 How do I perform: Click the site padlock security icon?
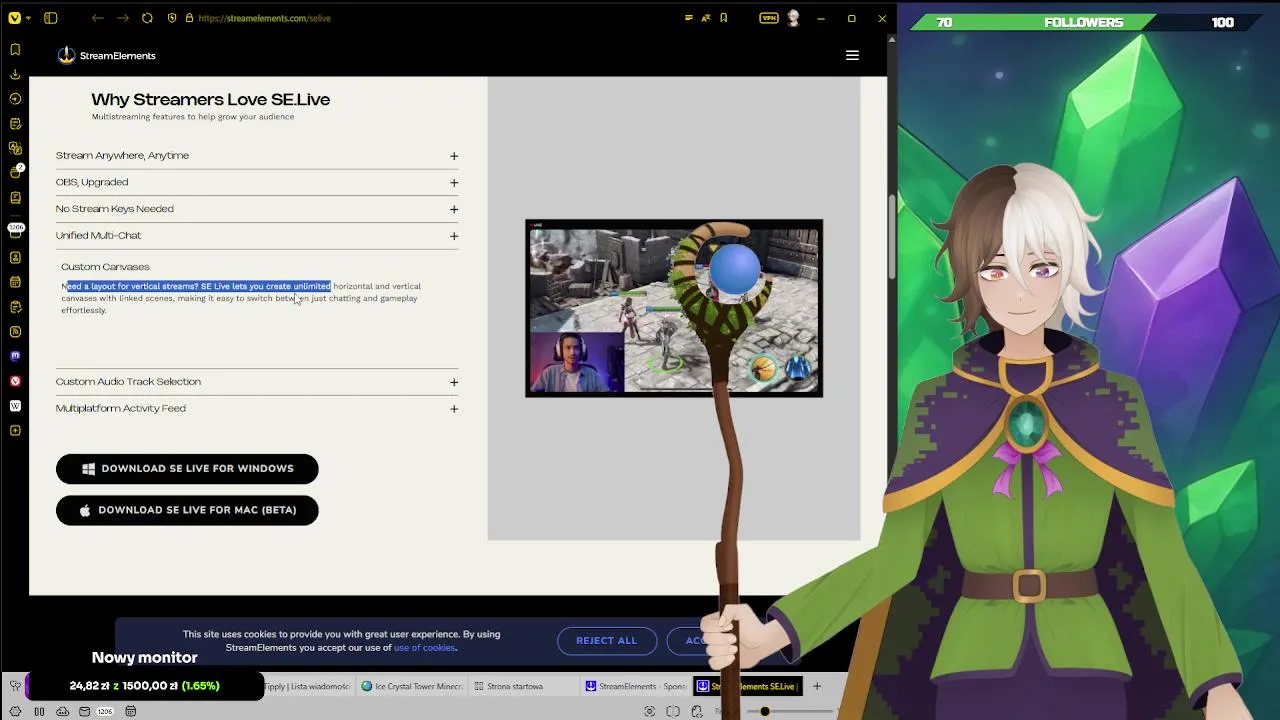(x=188, y=18)
